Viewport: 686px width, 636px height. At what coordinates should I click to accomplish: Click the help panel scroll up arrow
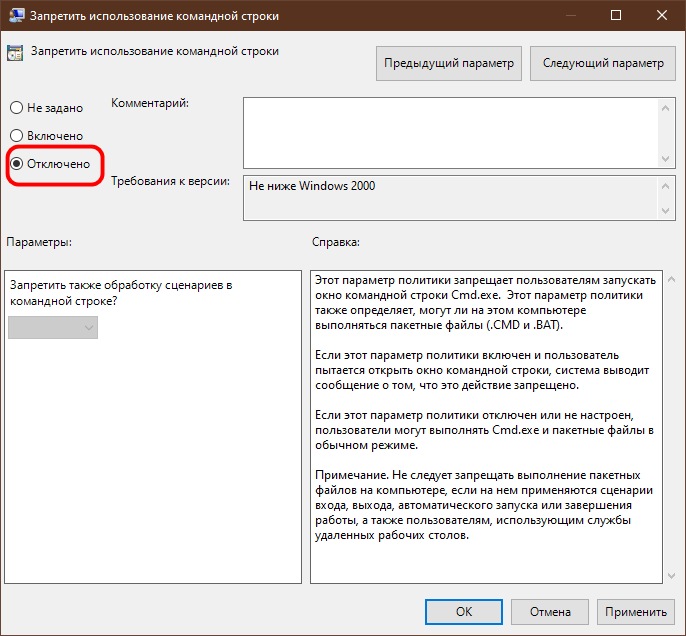pos(672,279)
